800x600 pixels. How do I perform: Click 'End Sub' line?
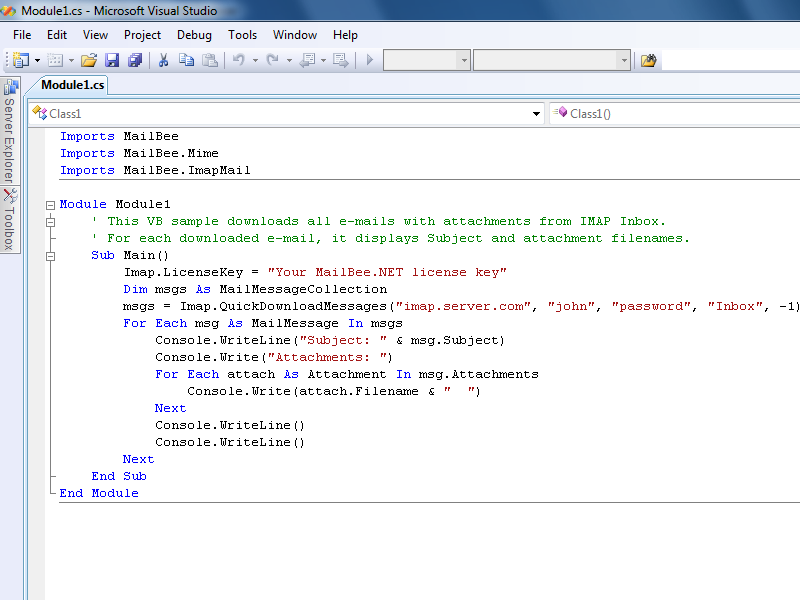119,477
